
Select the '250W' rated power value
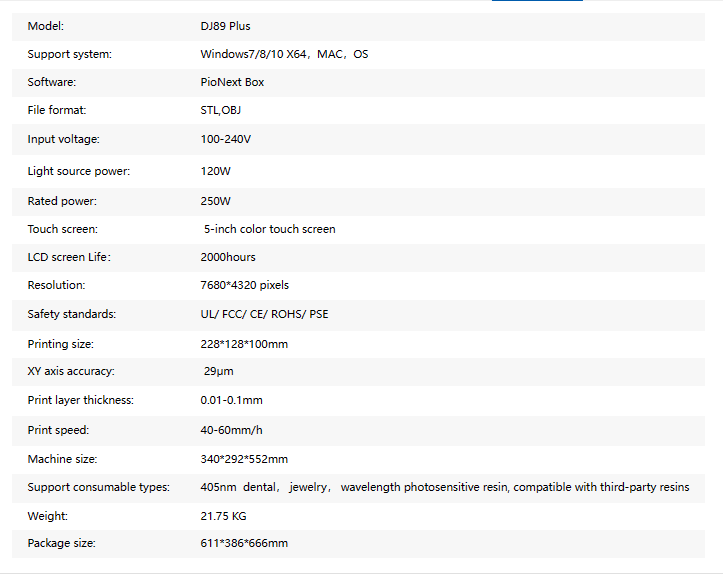(x=215, y=201)
